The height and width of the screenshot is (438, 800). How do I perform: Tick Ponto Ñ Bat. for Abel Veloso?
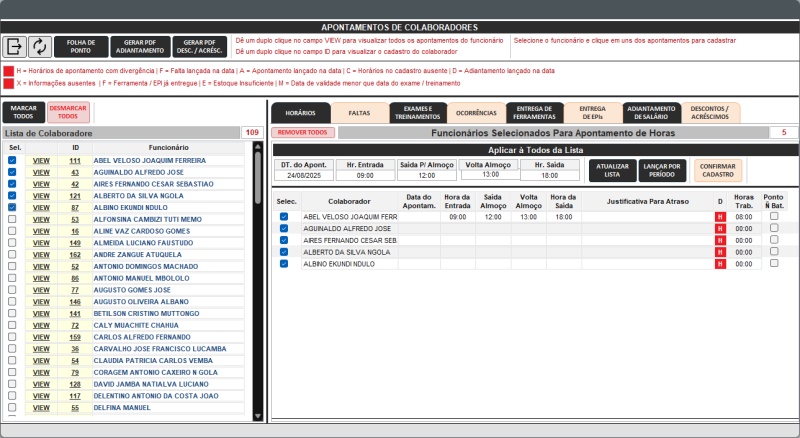tap(774, 216)
